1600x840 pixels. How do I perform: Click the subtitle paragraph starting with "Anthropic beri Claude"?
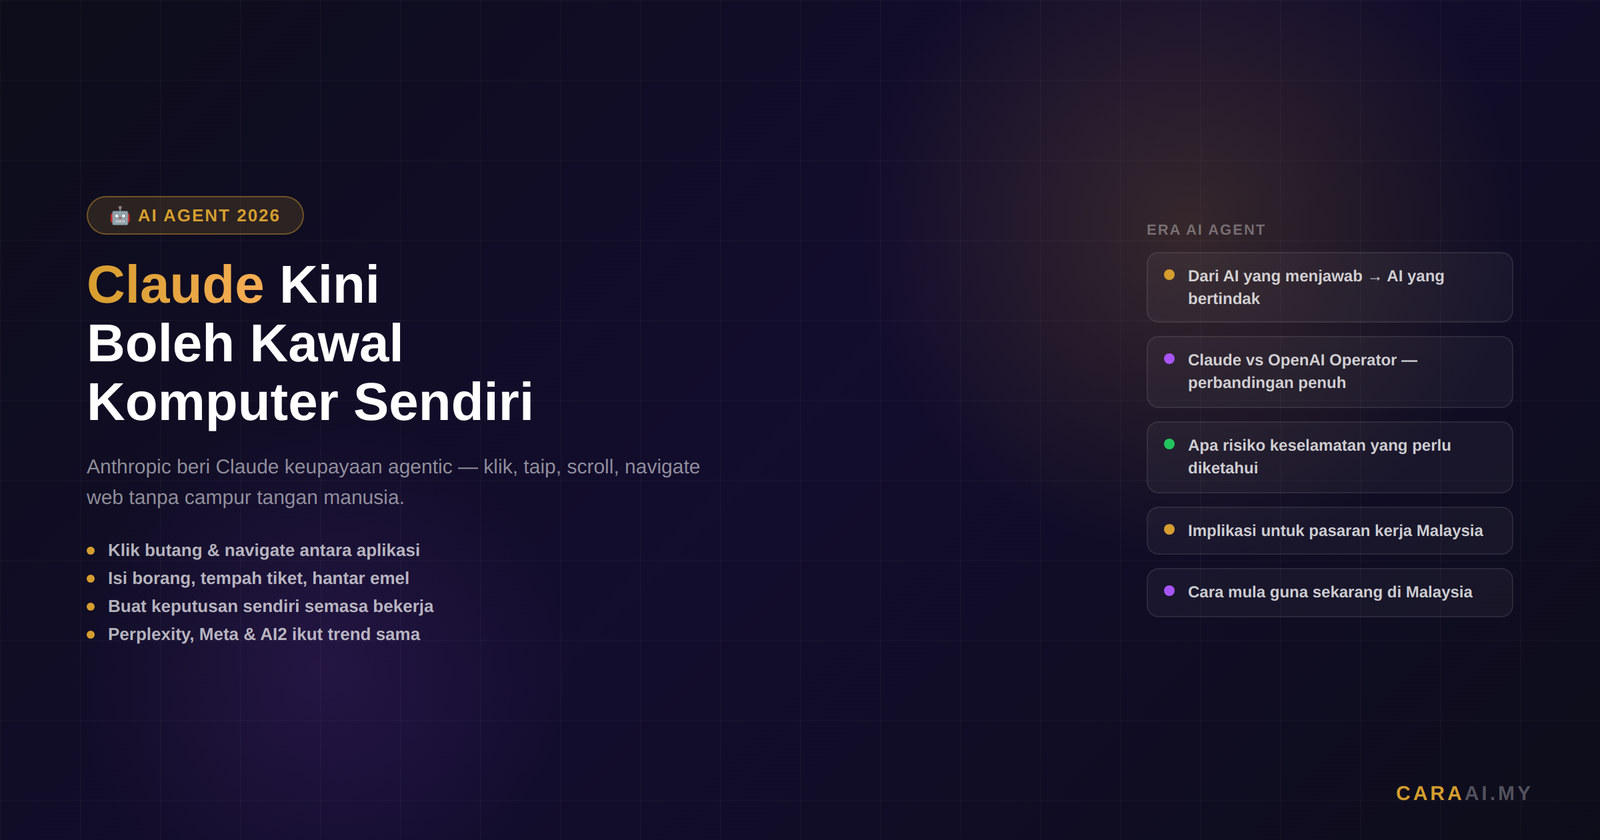[x=393, y=482]
